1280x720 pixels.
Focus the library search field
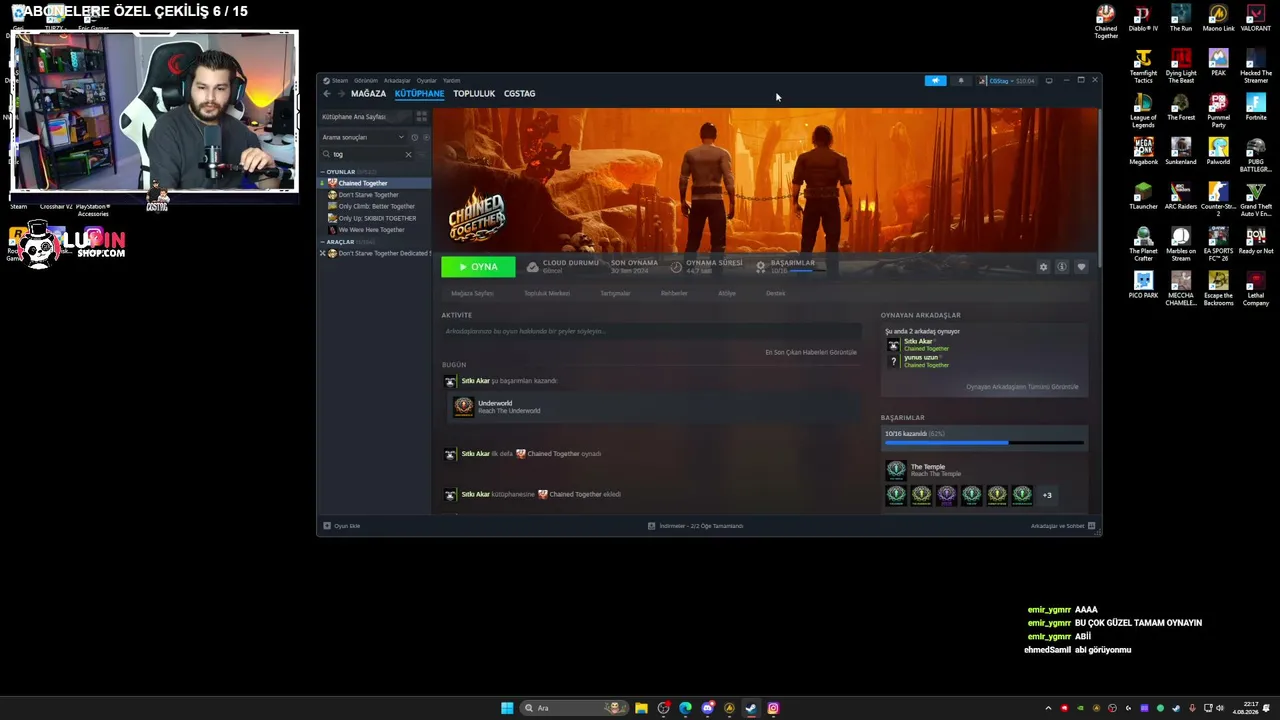tap(368, 154)
